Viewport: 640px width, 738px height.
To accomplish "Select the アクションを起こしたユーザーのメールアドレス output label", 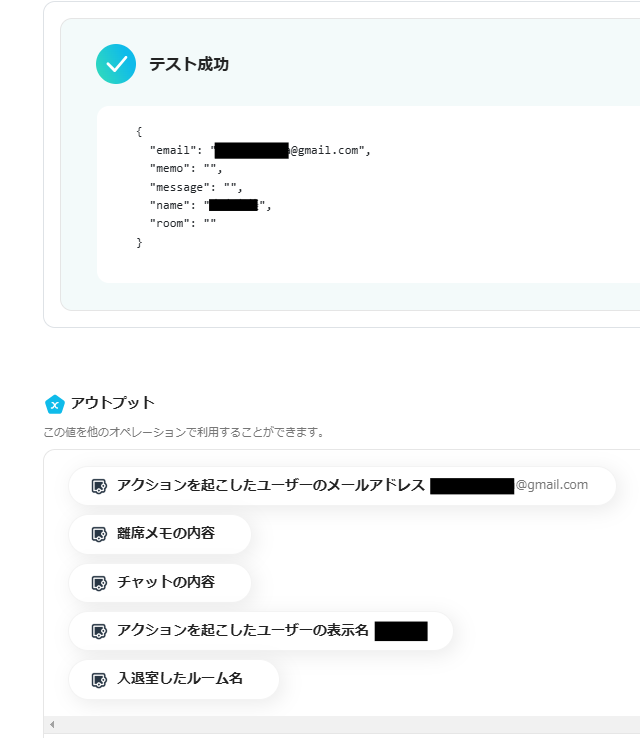I will click(x=270, y=485).
